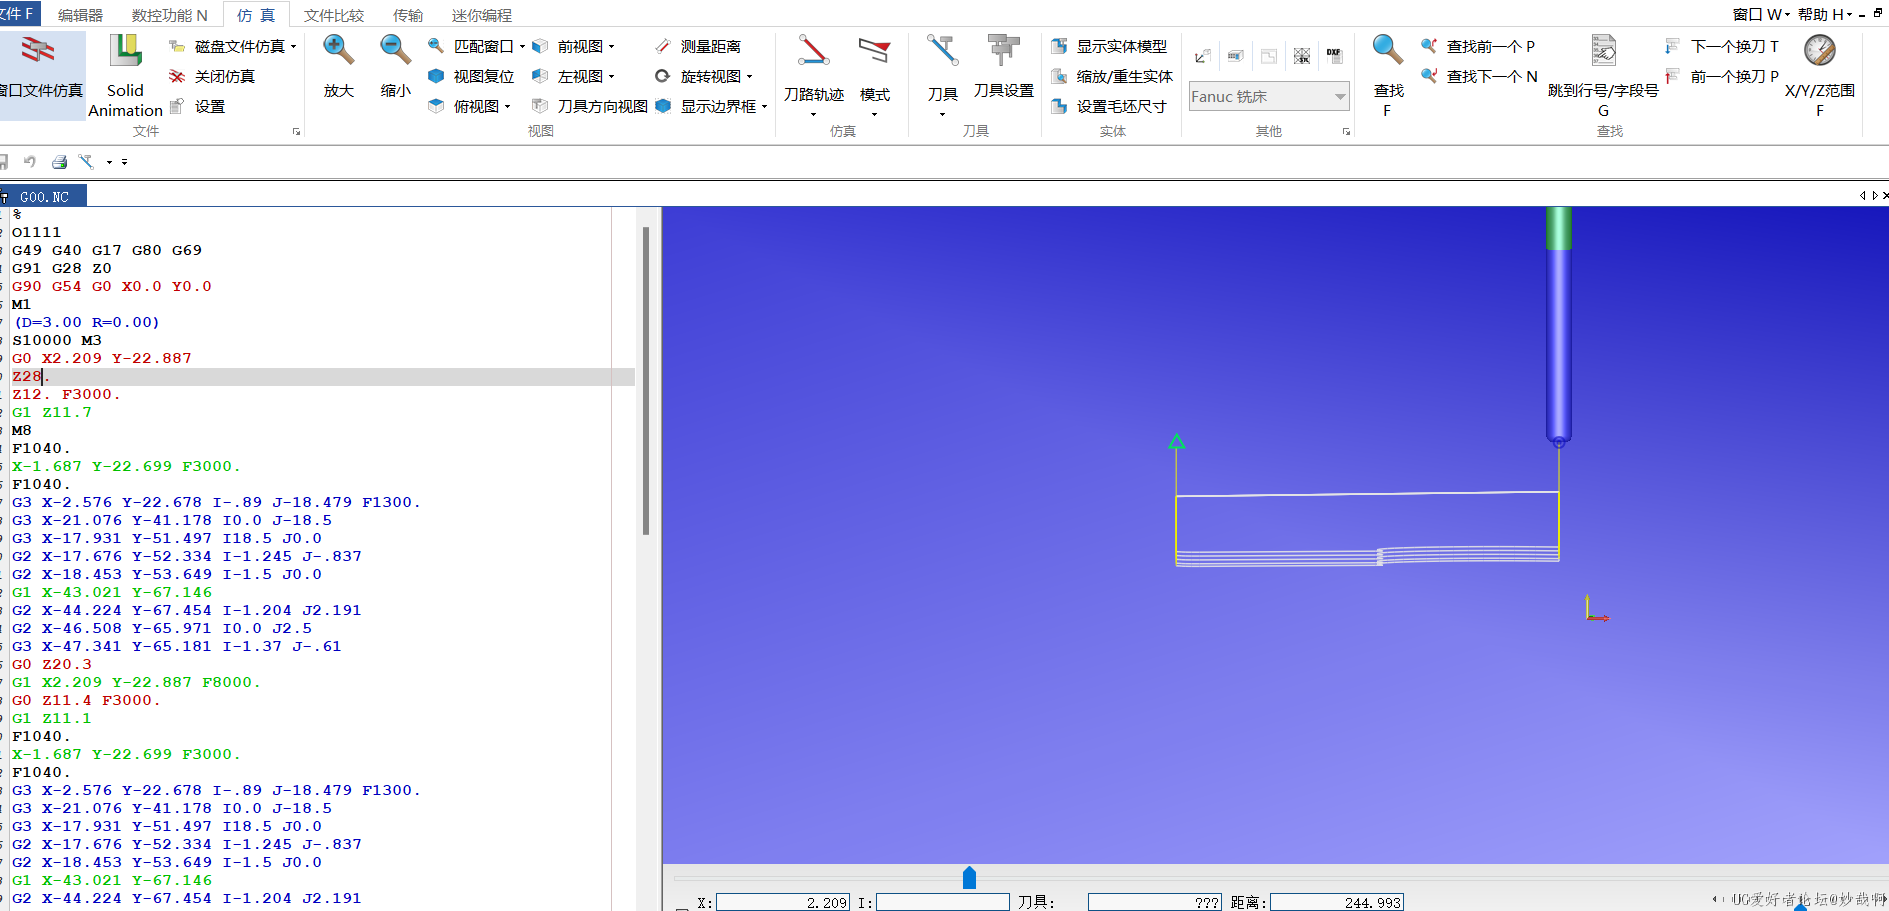This screenshot has height=911, width=1889.
Task: Click the 放大 zoom in magnifier
Action: click(338, 50)
